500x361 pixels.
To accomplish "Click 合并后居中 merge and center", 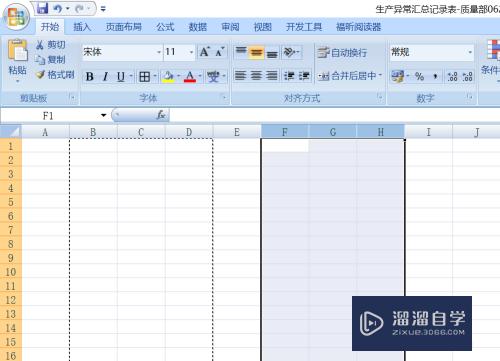I will pos(348,76).
